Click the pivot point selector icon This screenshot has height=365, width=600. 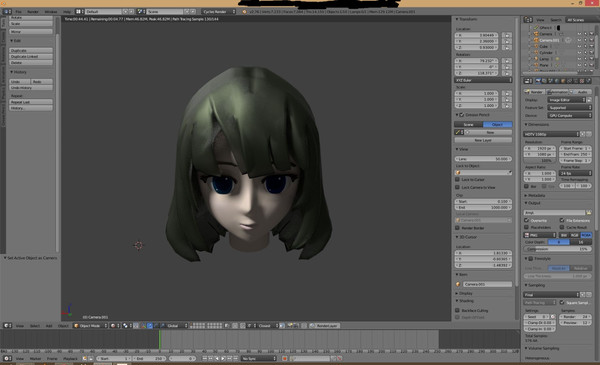click(x=126, y=326)
